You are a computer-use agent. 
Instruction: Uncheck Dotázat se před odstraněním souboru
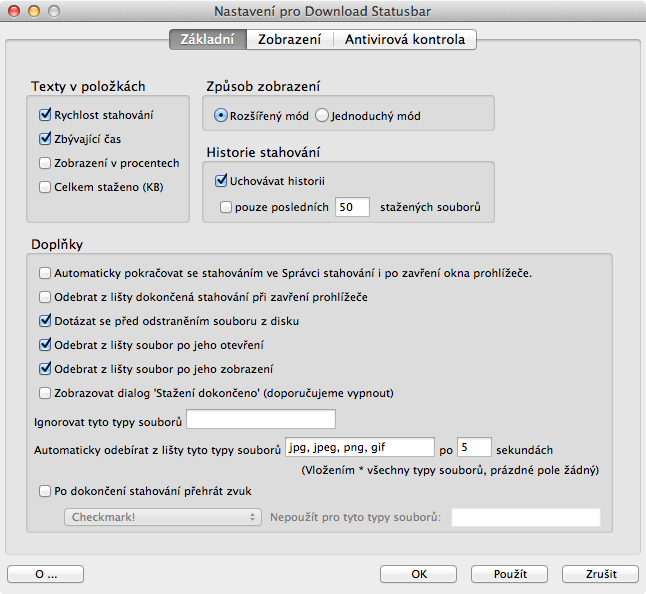(45, 321)
